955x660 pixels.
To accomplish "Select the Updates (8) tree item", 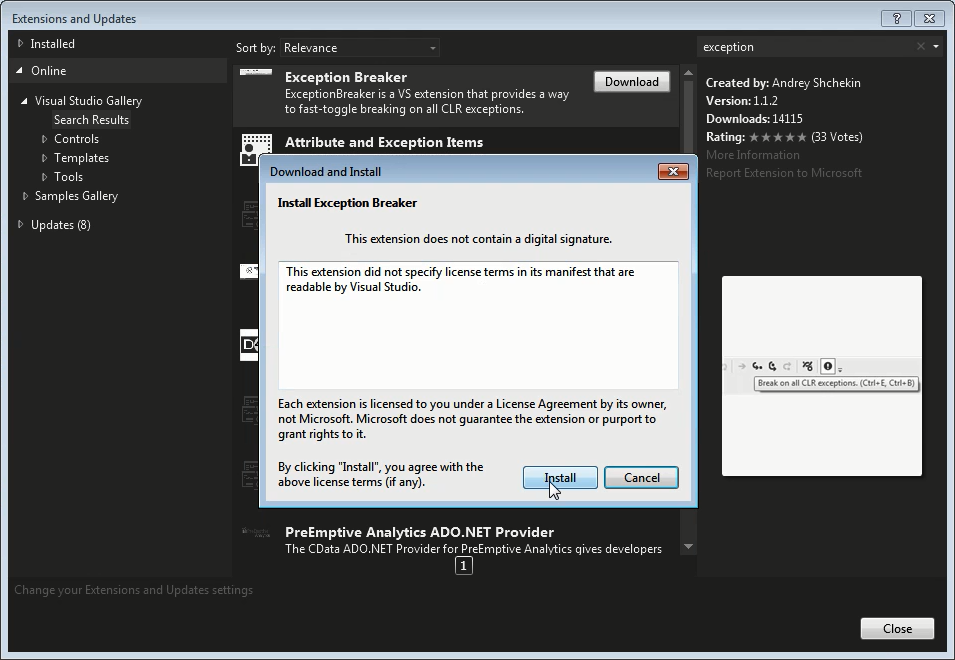I will [61, 225].
